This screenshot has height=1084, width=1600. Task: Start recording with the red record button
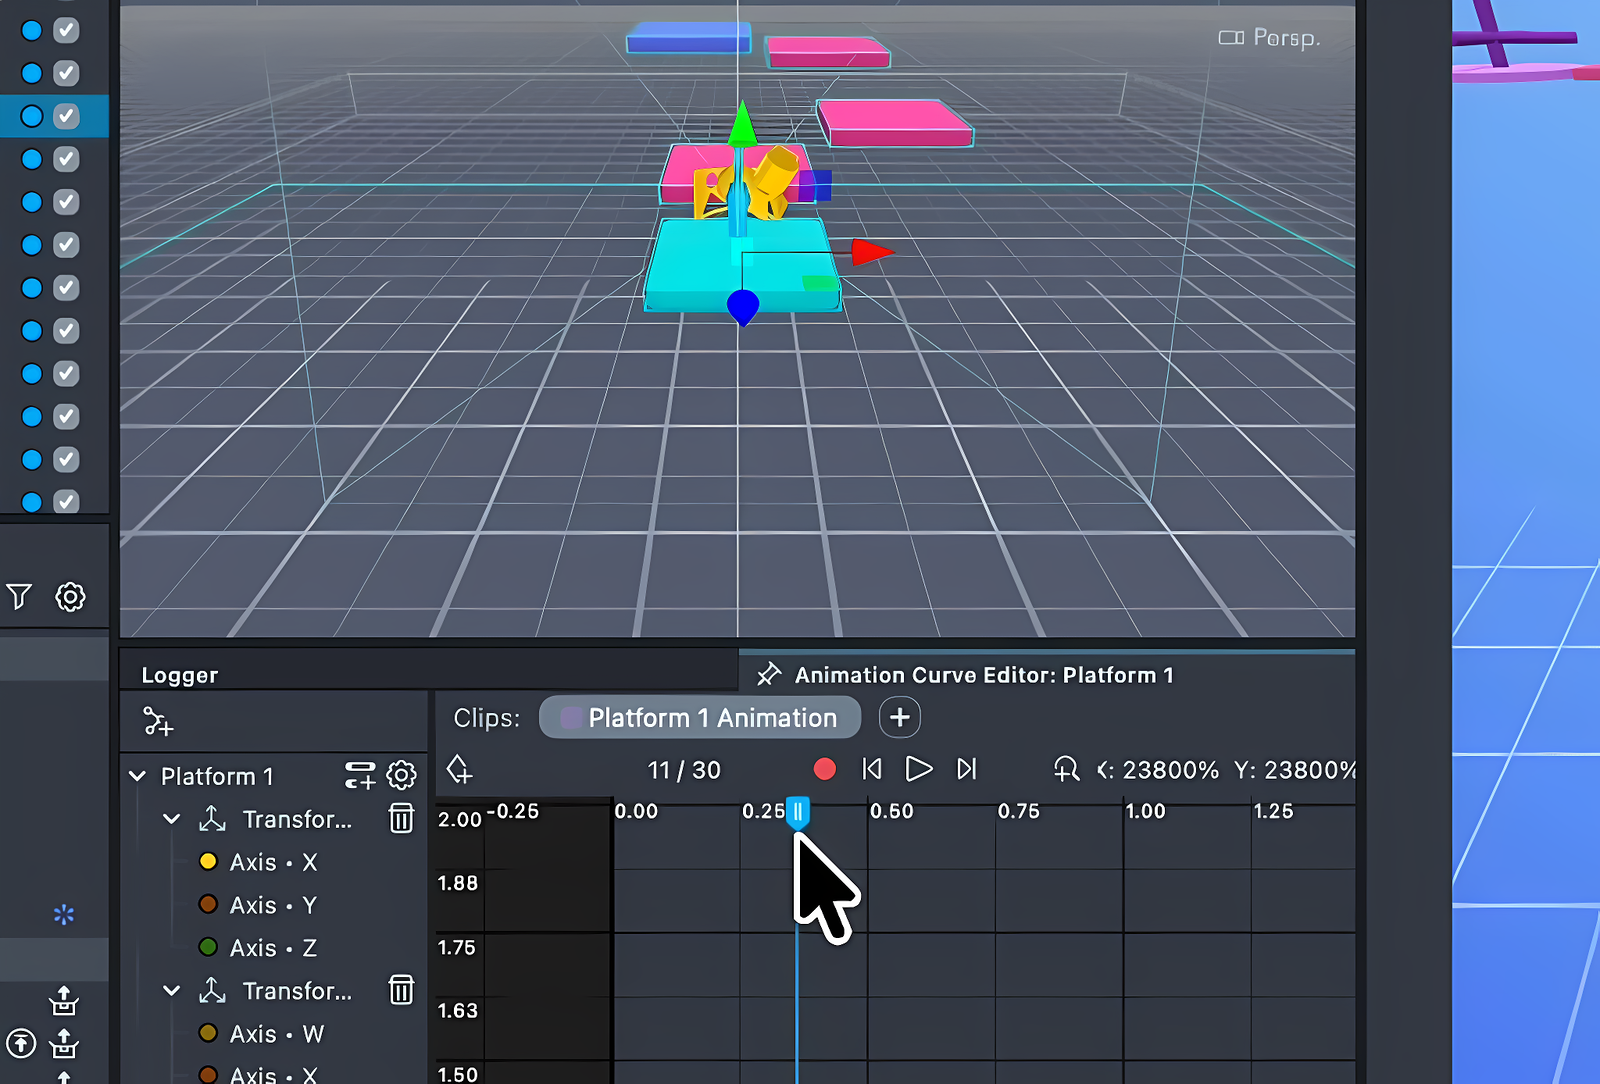coord(824,769)
